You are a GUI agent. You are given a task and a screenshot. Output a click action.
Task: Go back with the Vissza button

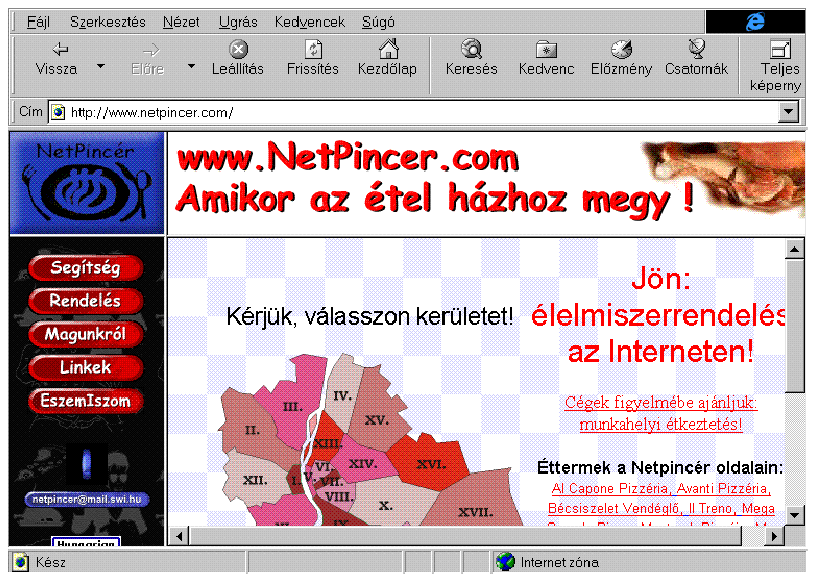pos(57,58)
